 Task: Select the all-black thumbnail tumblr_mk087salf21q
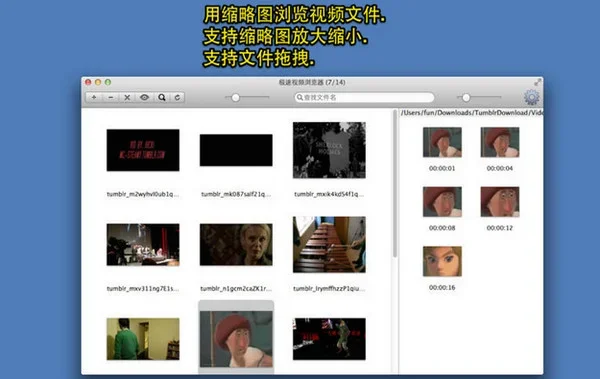click(x=236, y=150)
